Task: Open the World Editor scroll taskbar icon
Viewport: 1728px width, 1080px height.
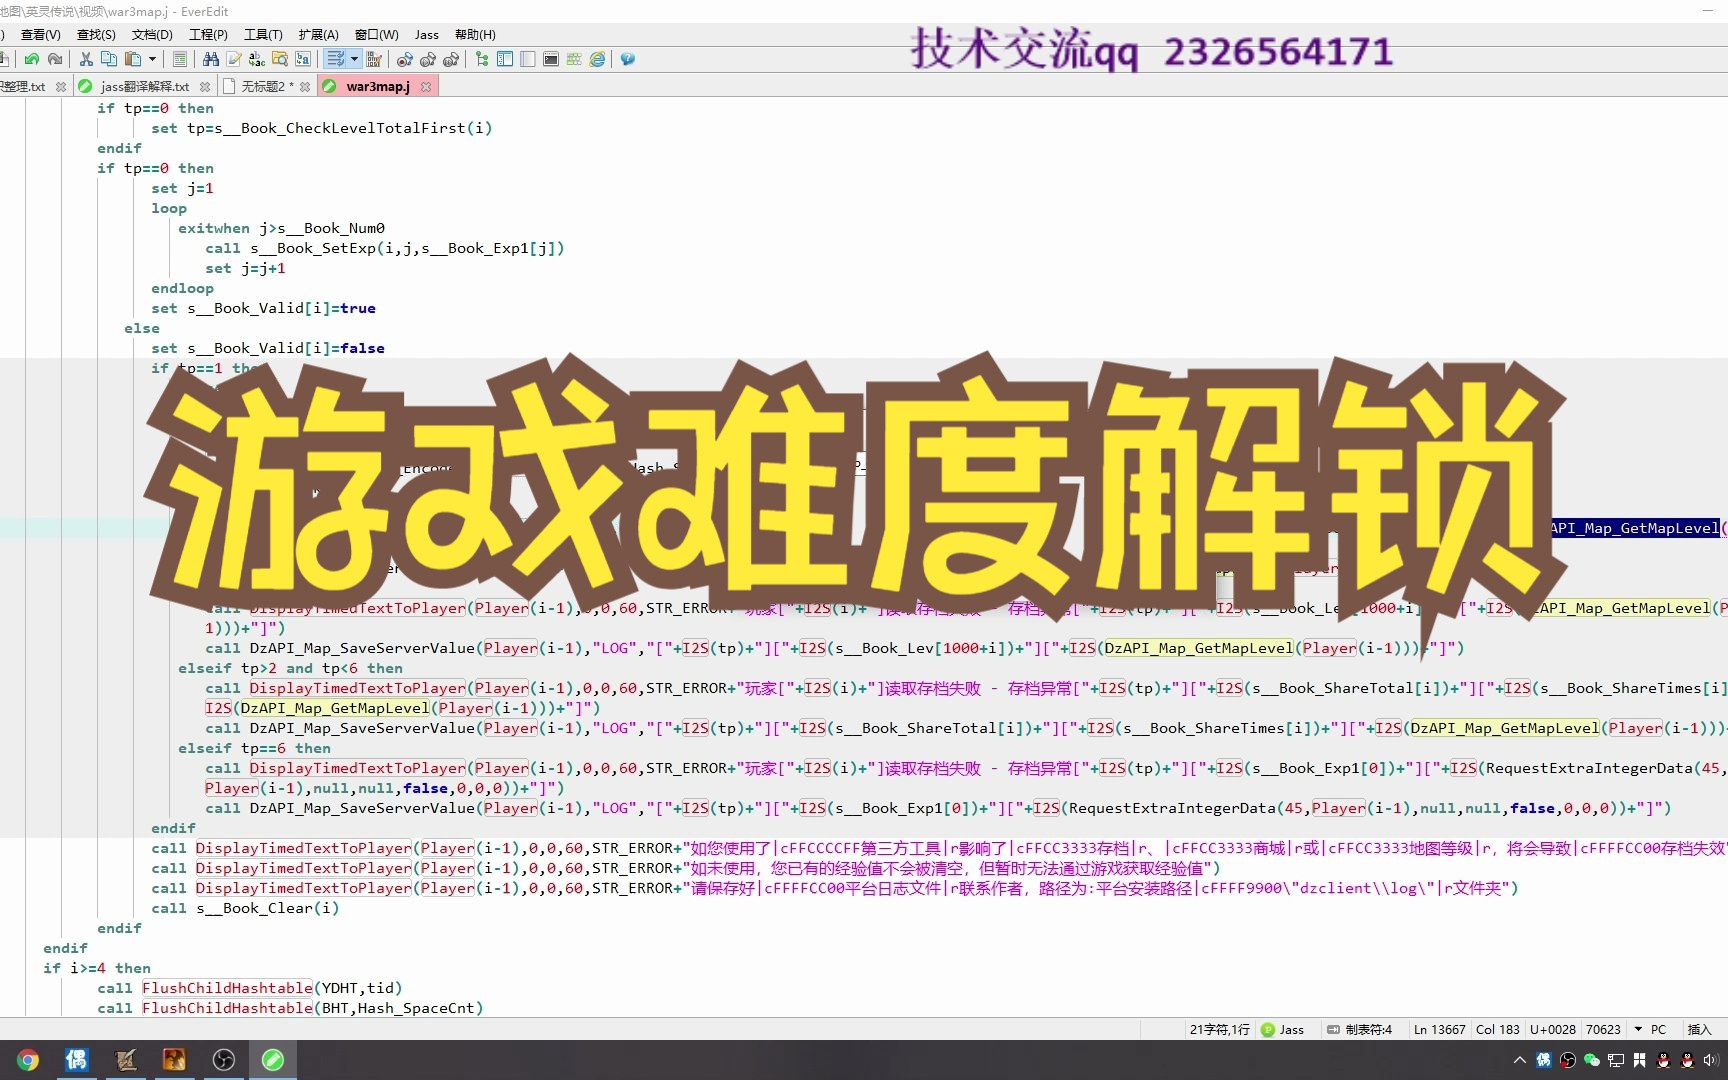Action: tap(126, 1060)
